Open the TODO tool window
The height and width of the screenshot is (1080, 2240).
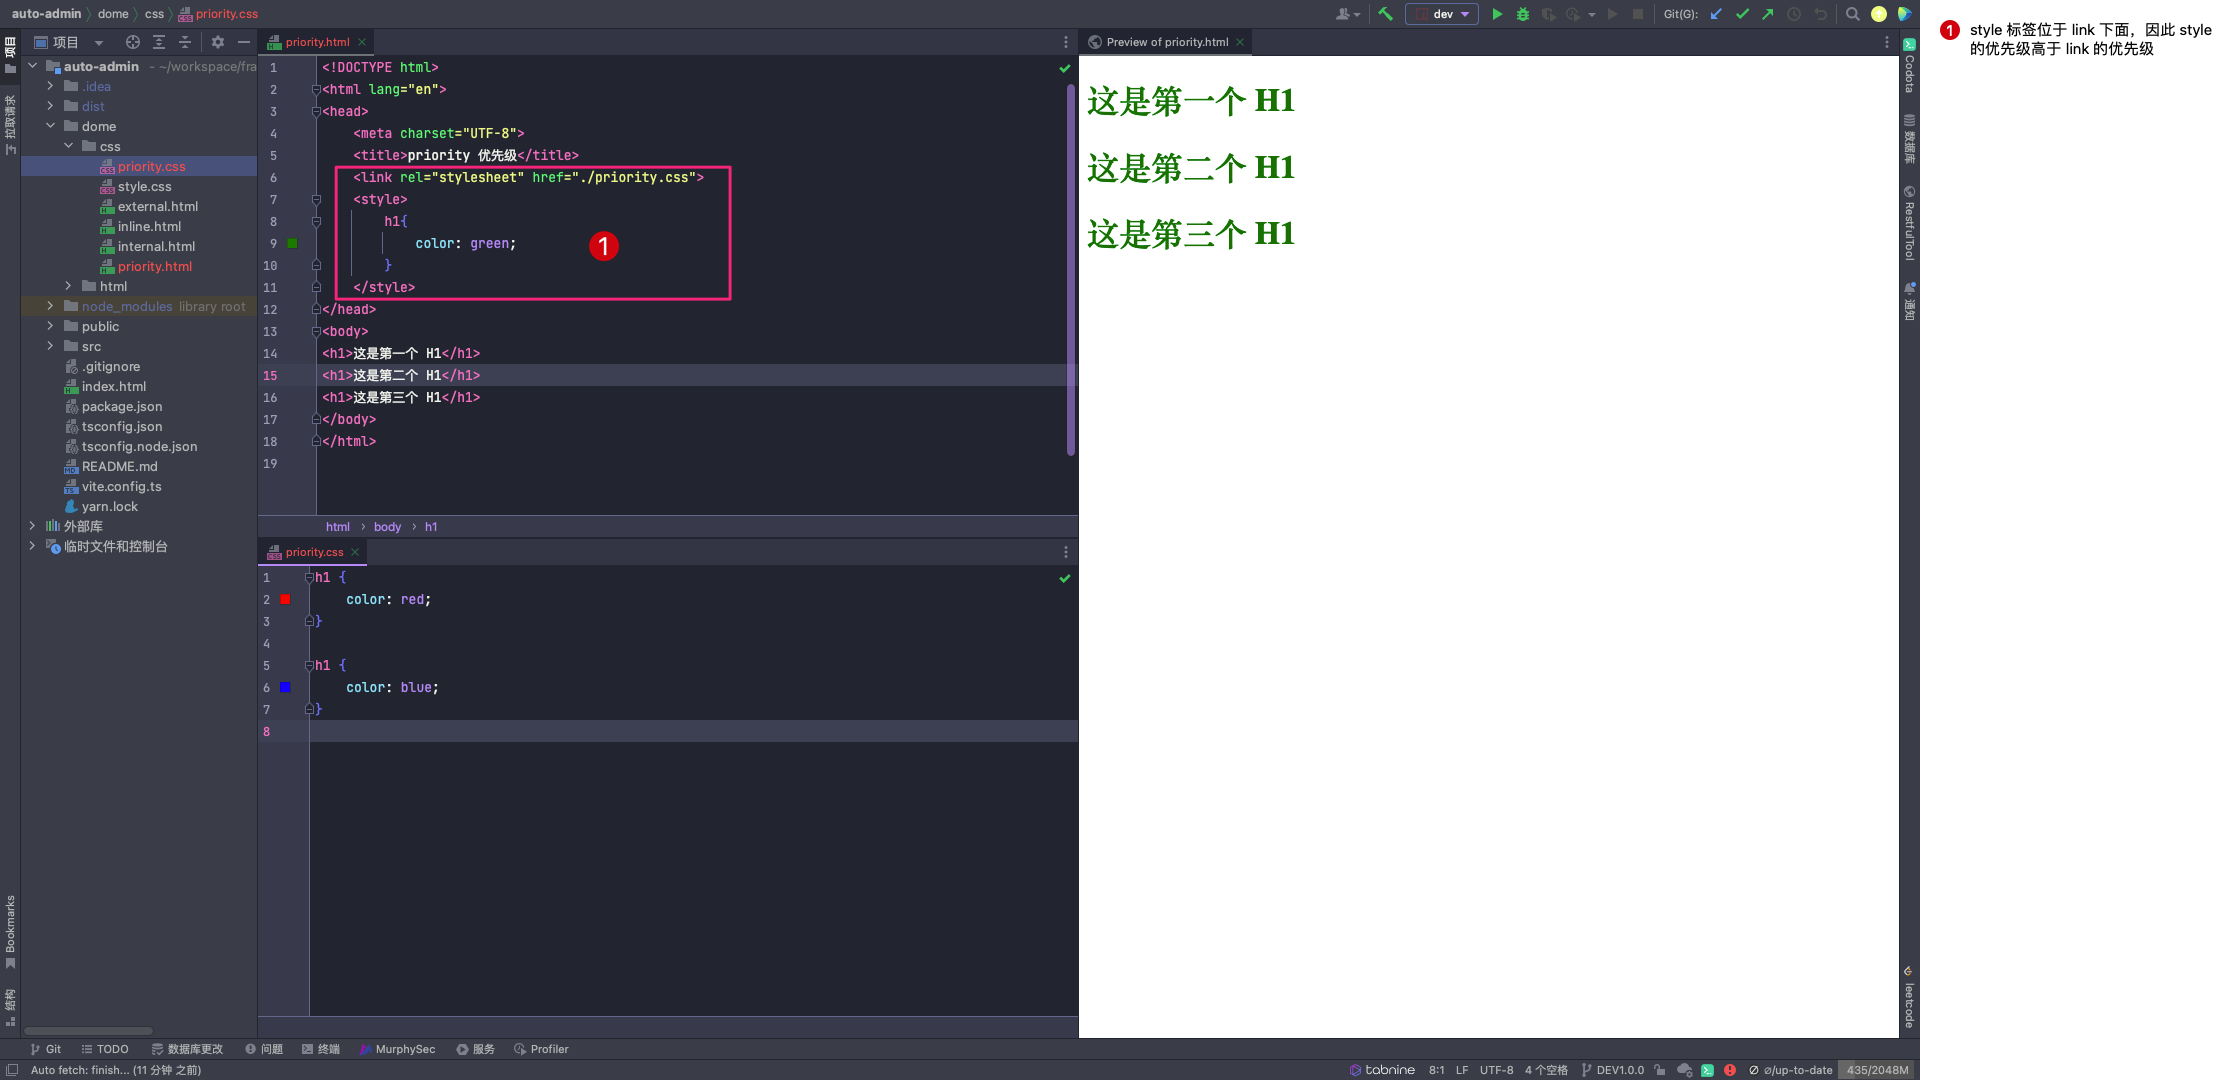click(105, 1049)
